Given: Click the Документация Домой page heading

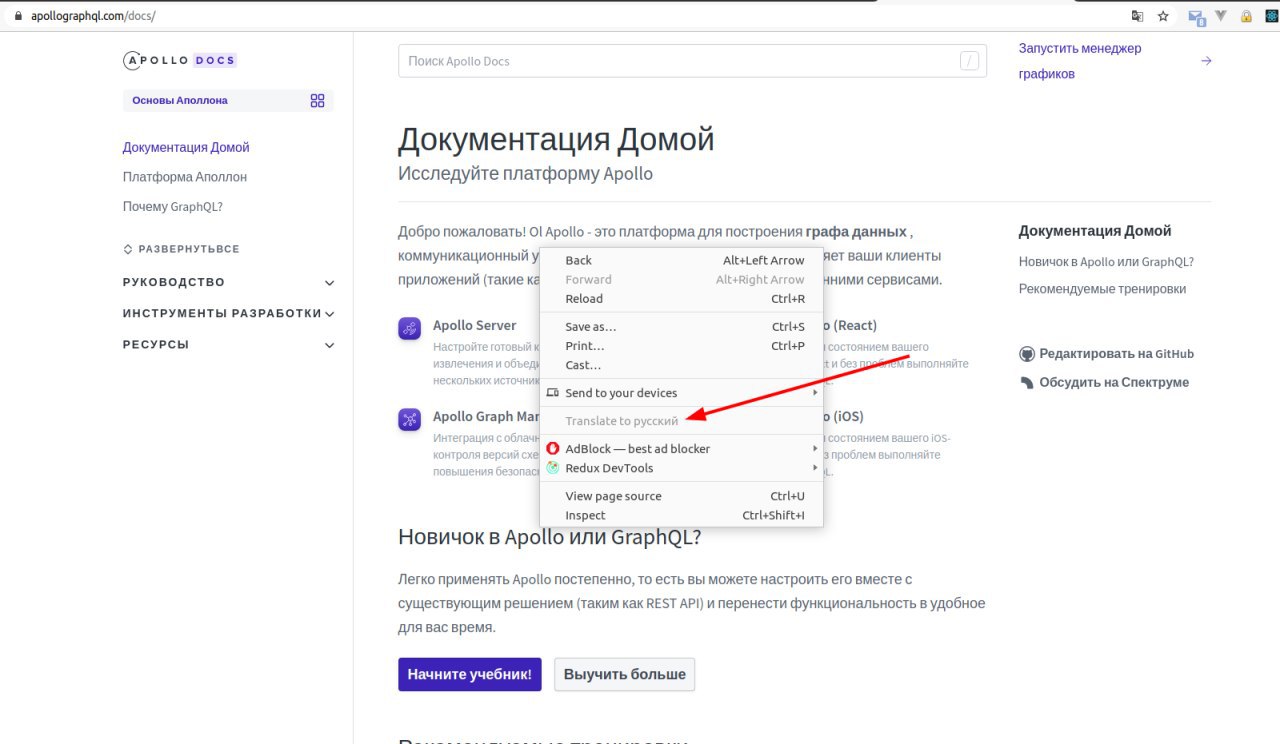Looking at the screenshot, I should 556,139.
